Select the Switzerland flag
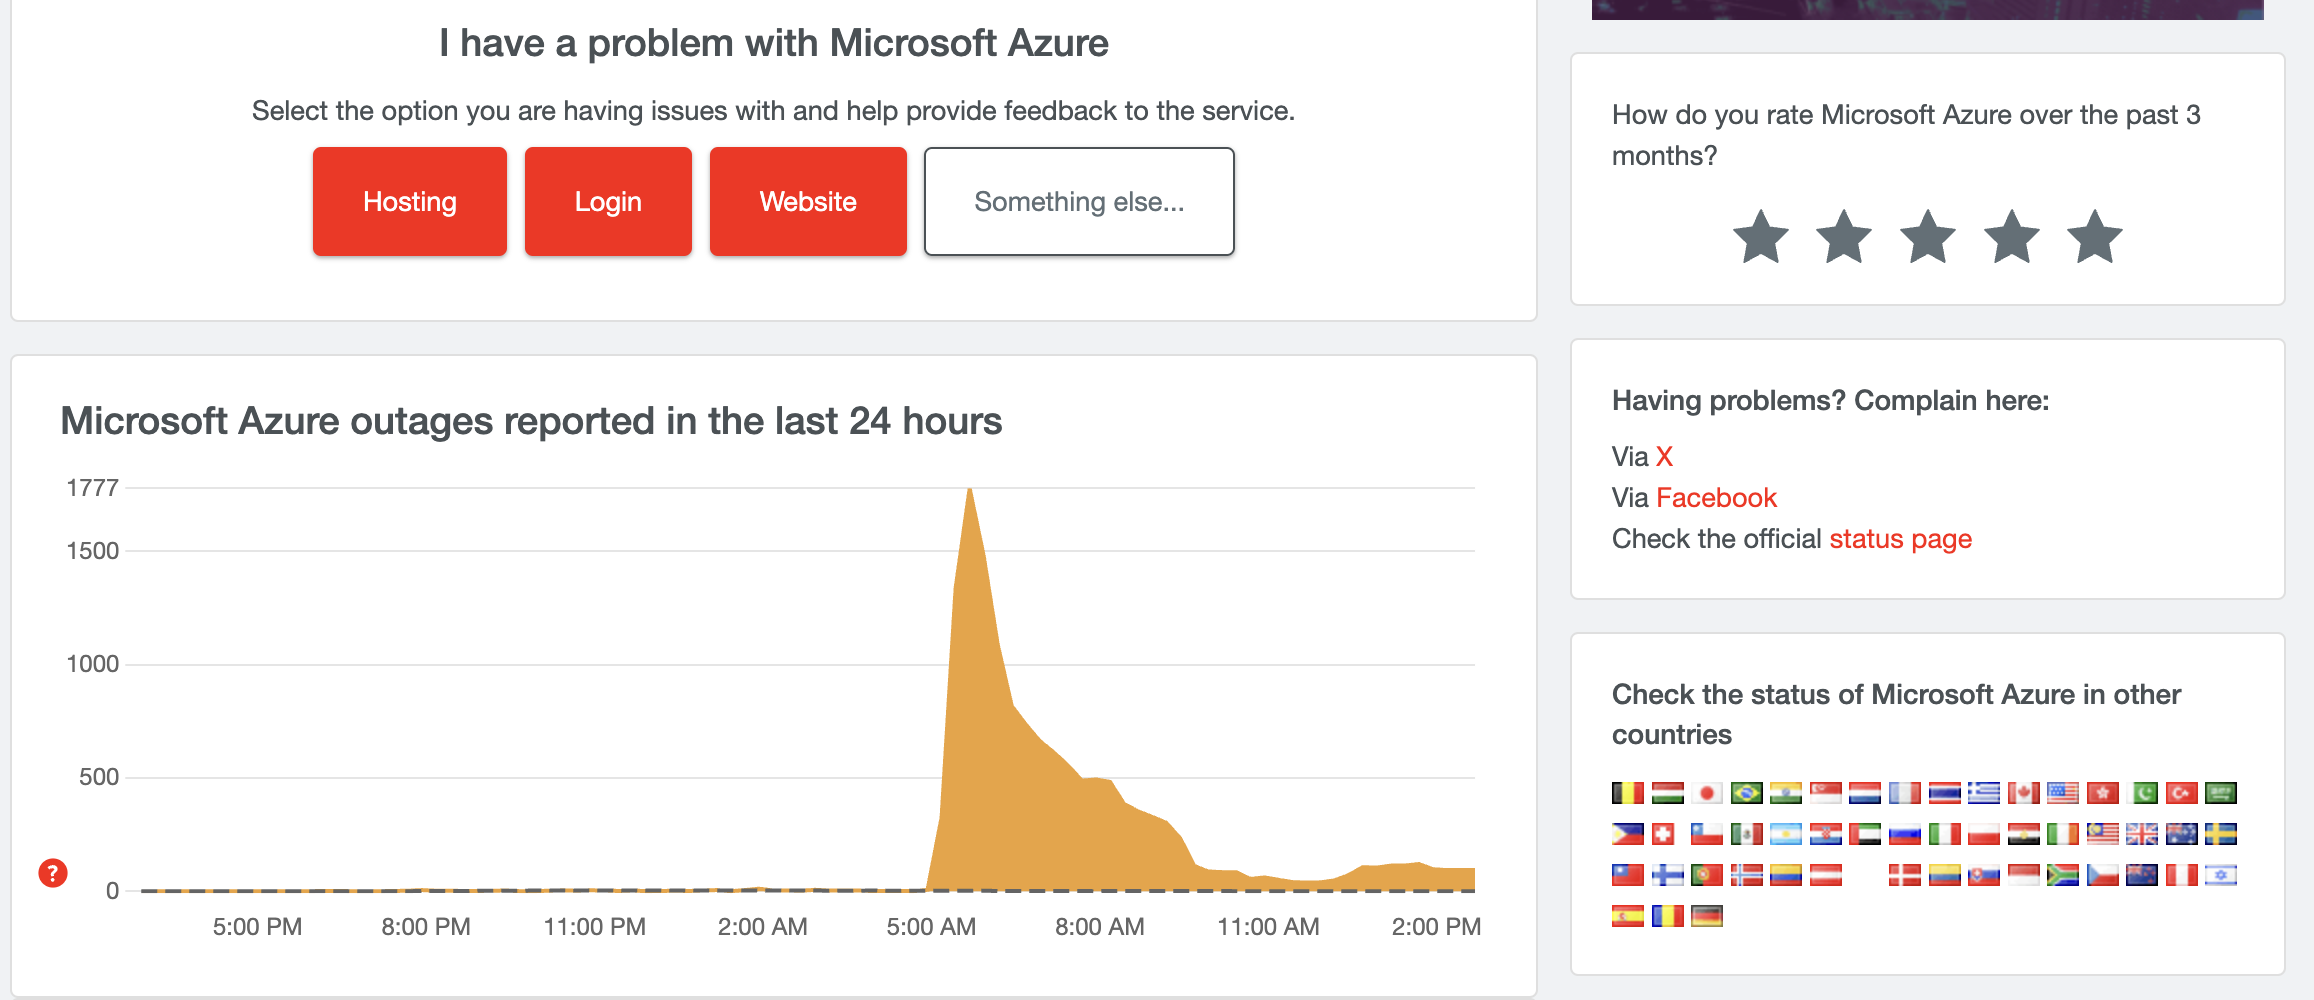The image size is (2314, 1000). pos(1663,834)
